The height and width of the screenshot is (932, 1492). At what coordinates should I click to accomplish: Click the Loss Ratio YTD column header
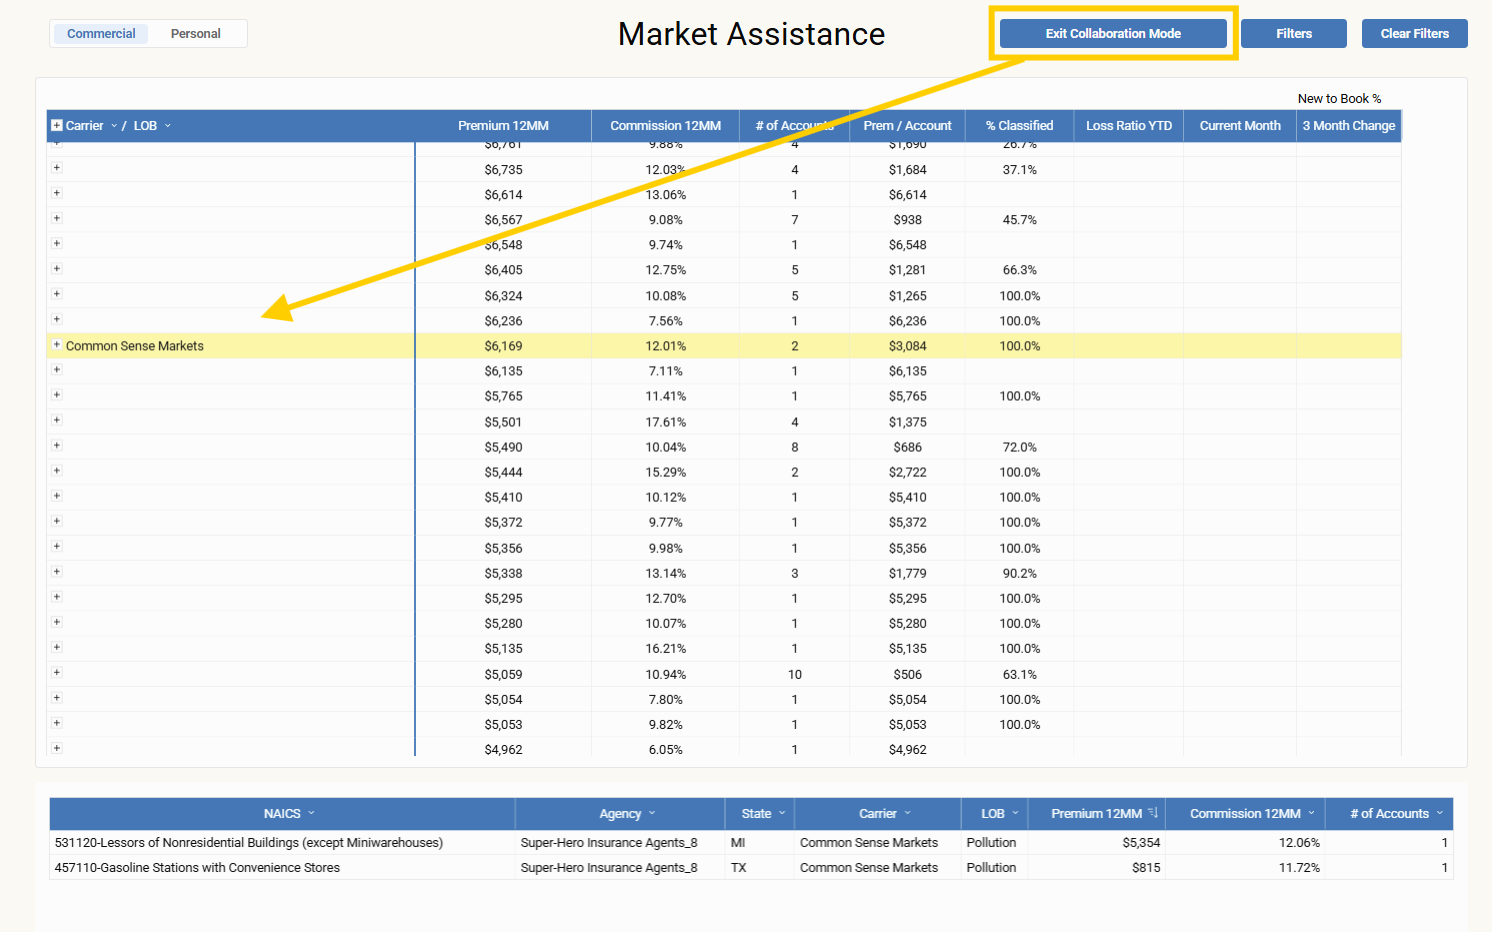1128,126
